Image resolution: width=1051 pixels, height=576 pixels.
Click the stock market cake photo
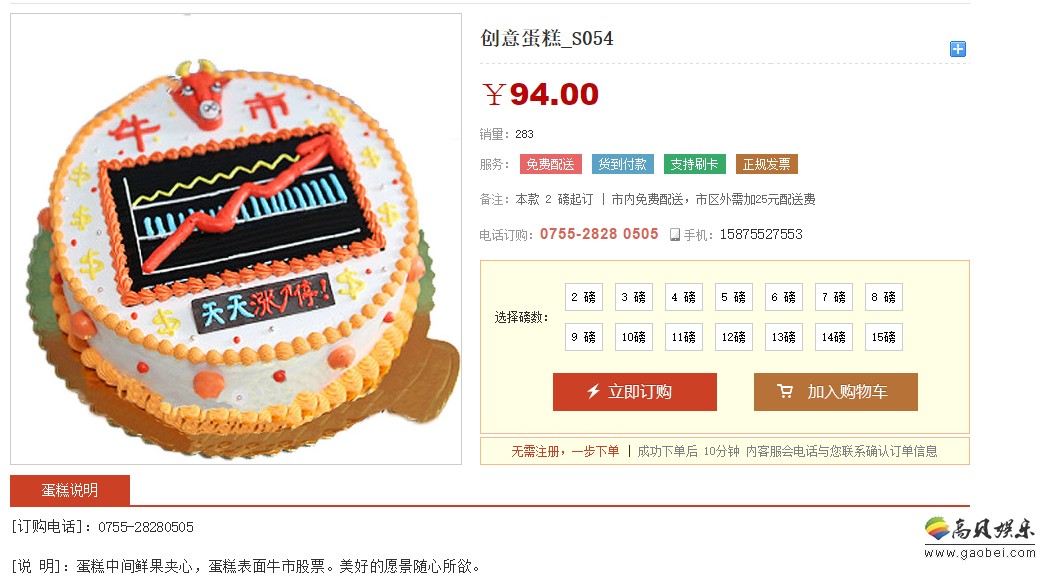236,239
